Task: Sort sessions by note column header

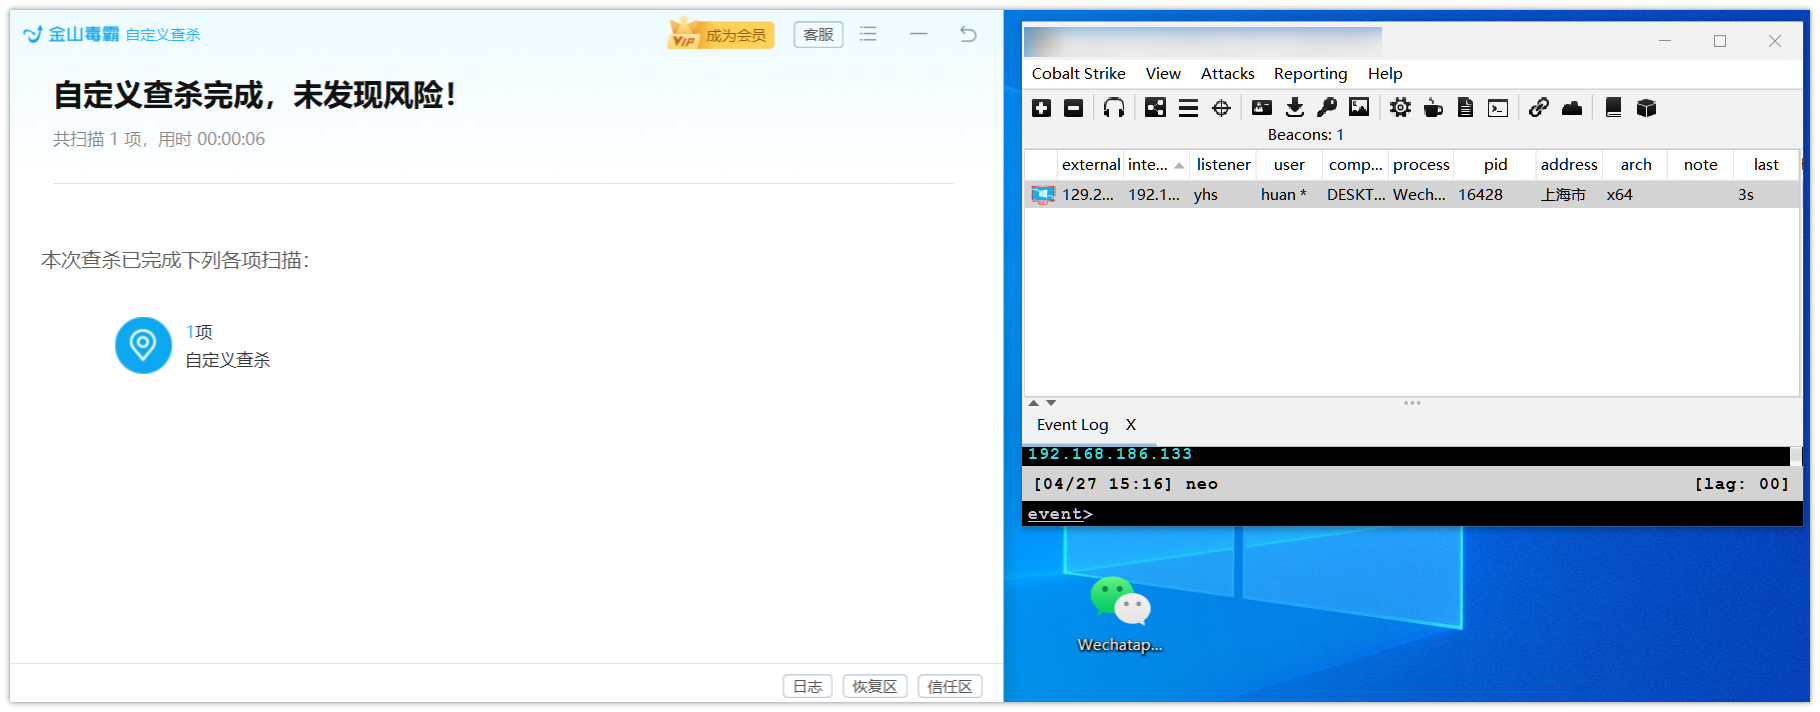Action: click(1700, 165)
